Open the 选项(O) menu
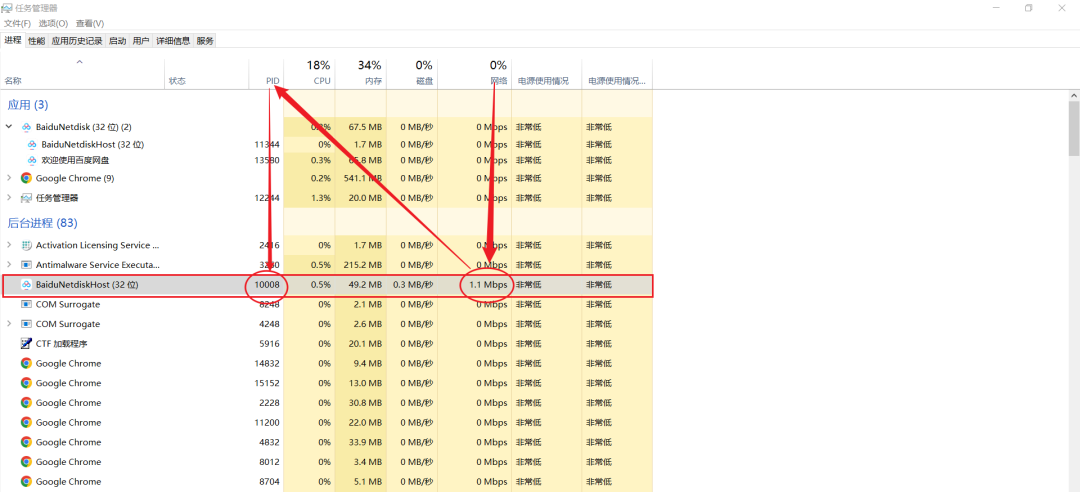This screenshot has width=1080, height=492. (x=53, y=23)
